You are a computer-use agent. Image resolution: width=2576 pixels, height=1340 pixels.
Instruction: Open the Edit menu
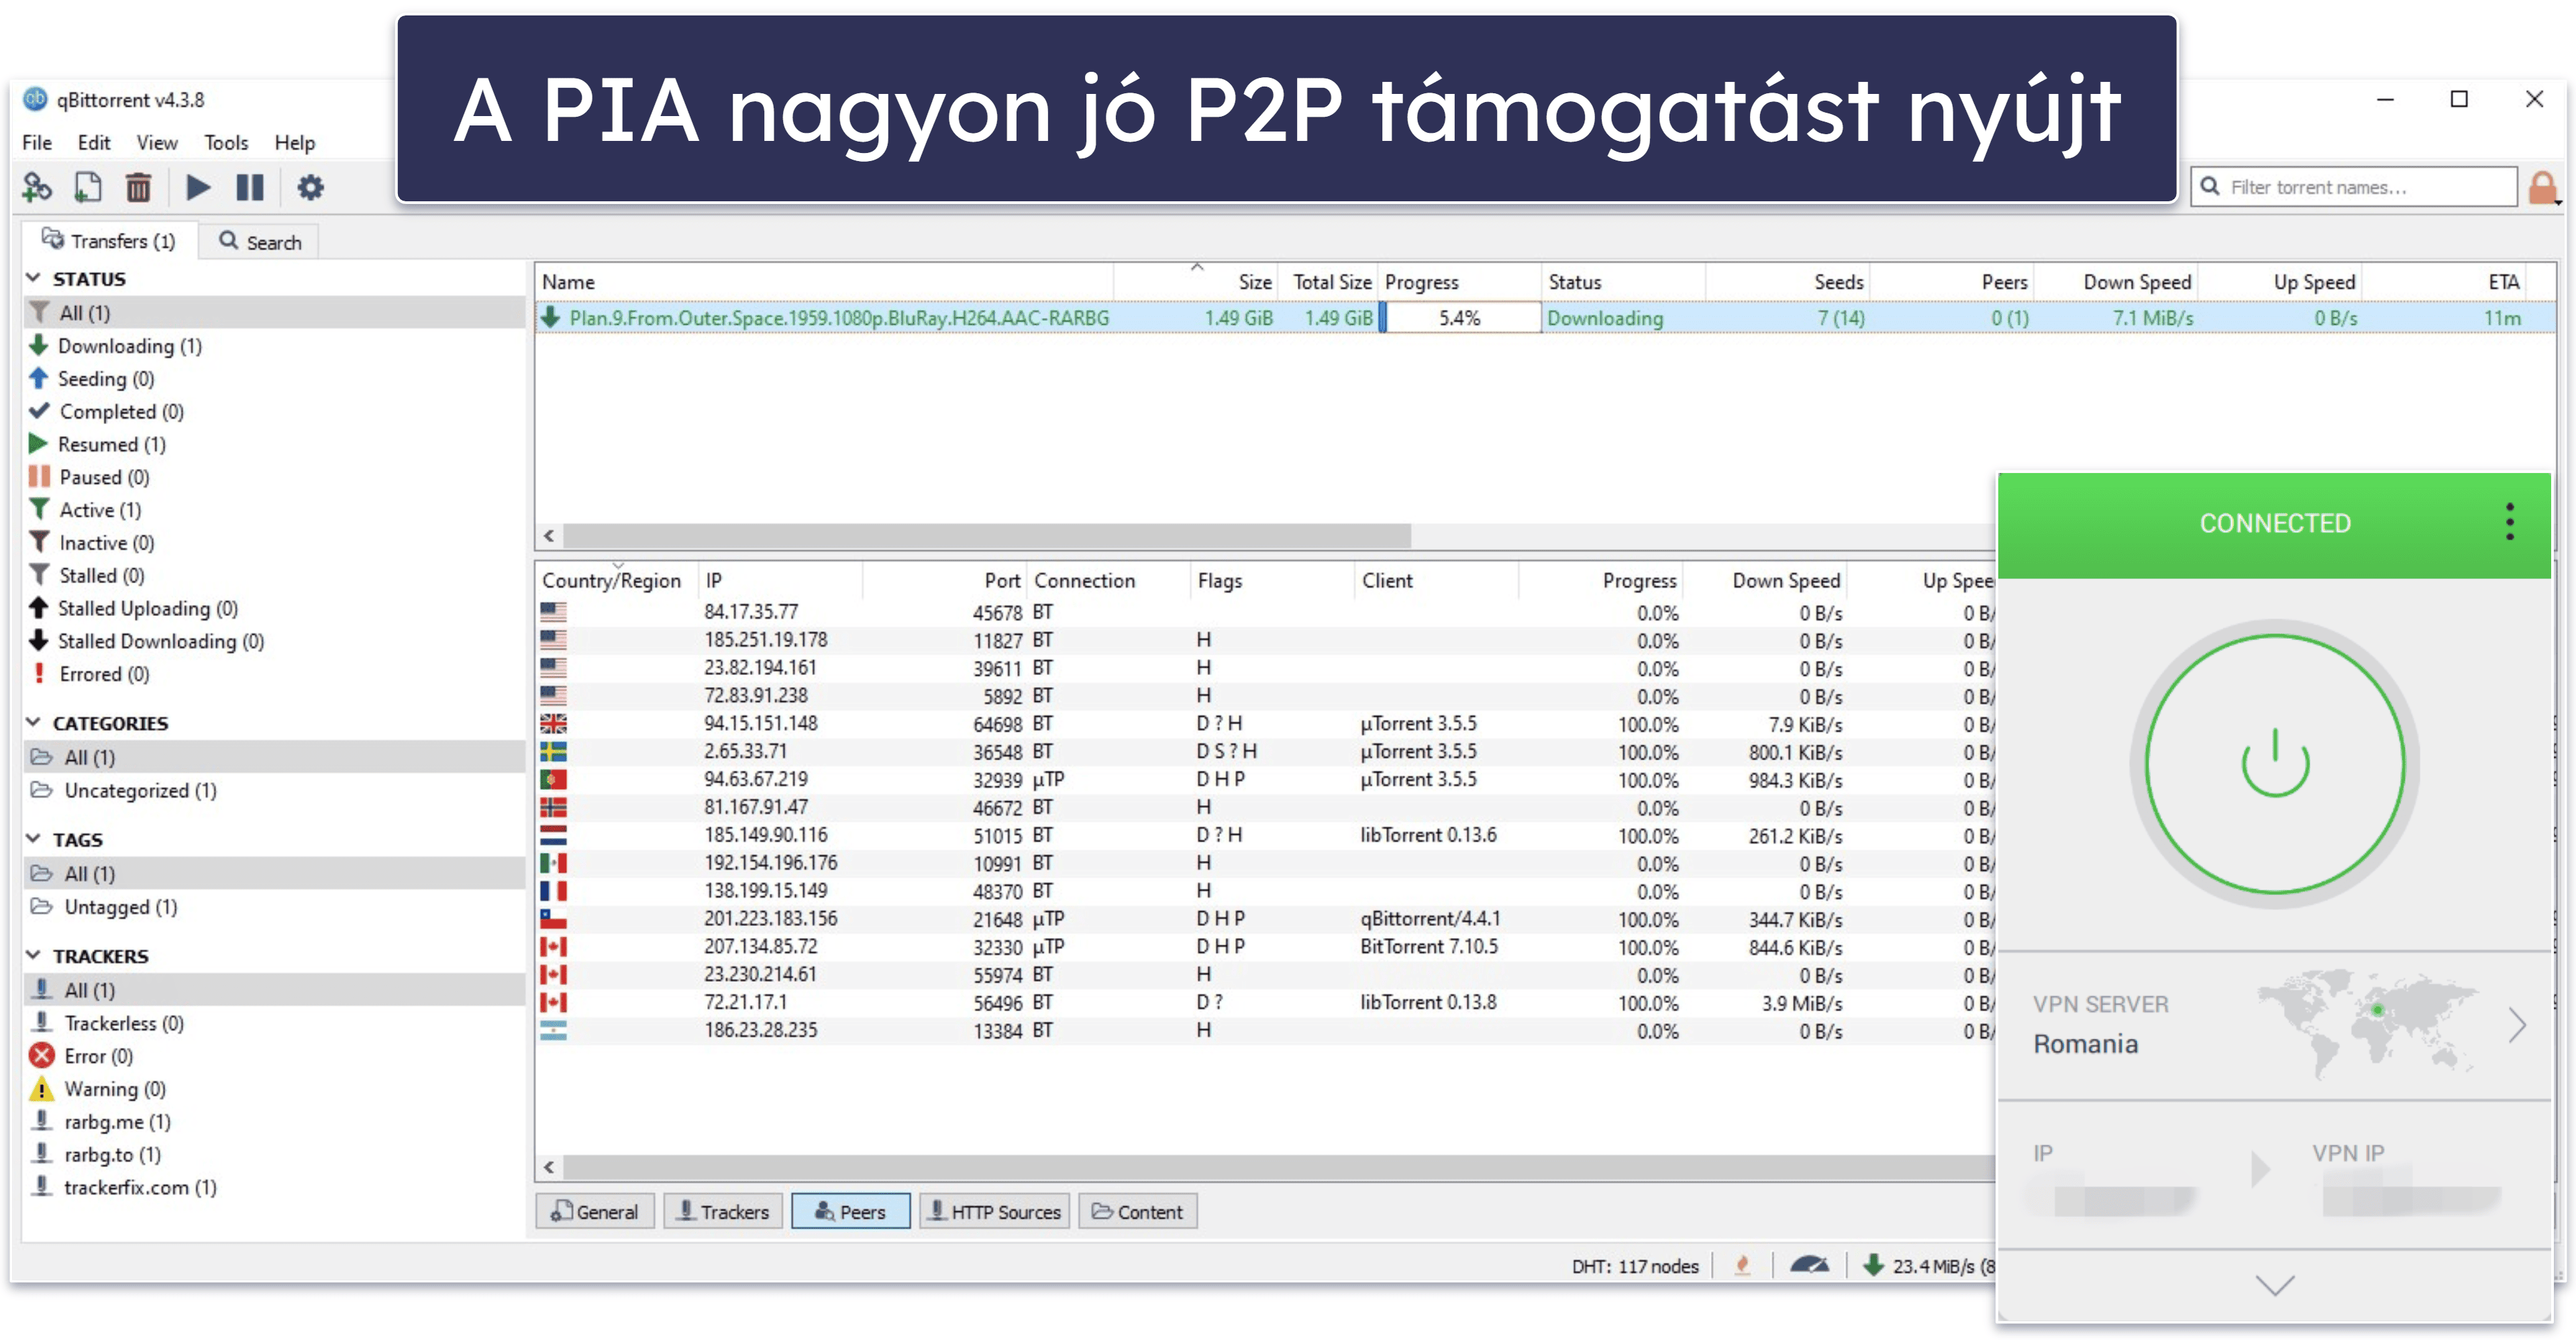(94, 142)
